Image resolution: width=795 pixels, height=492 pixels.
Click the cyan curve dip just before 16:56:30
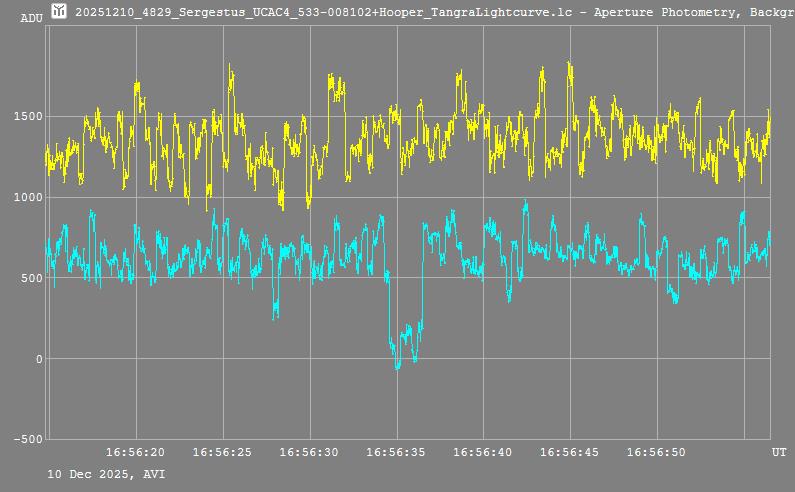(x=276, y=314)
